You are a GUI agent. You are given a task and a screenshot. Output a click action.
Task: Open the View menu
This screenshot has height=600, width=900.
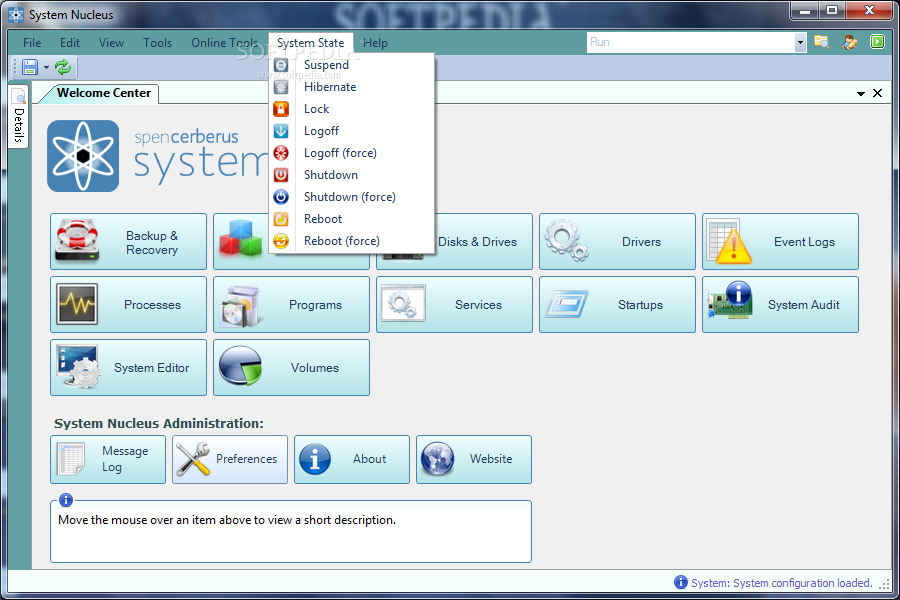pos(111,43)
